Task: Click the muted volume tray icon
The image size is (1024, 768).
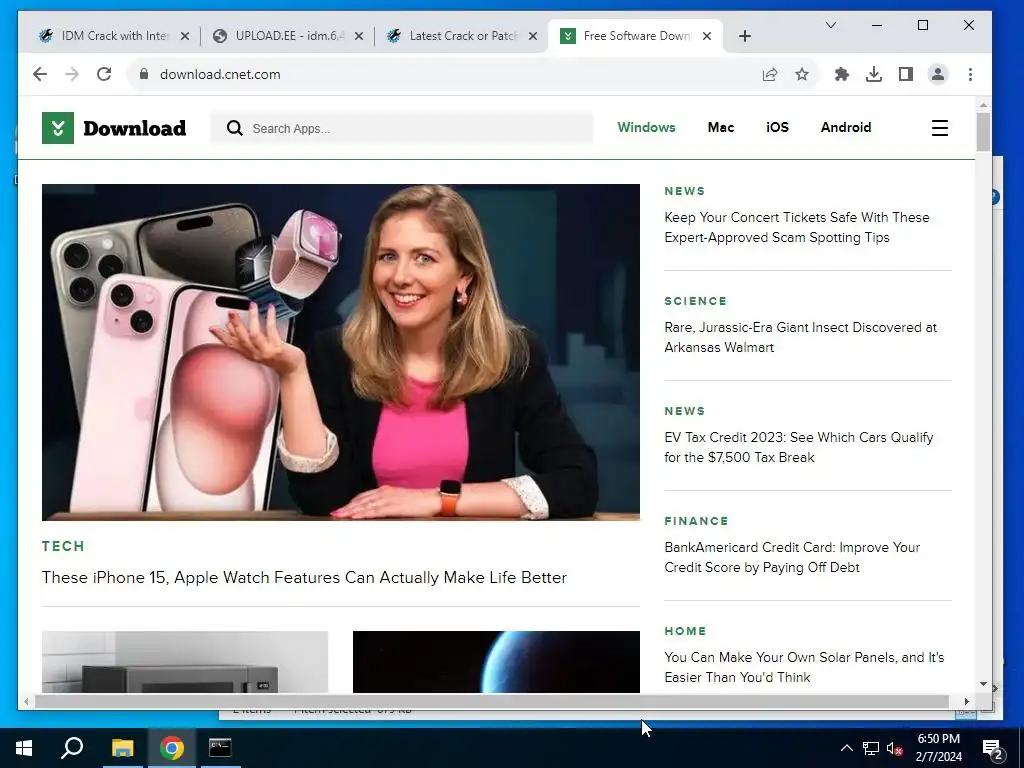Action: 895,748
